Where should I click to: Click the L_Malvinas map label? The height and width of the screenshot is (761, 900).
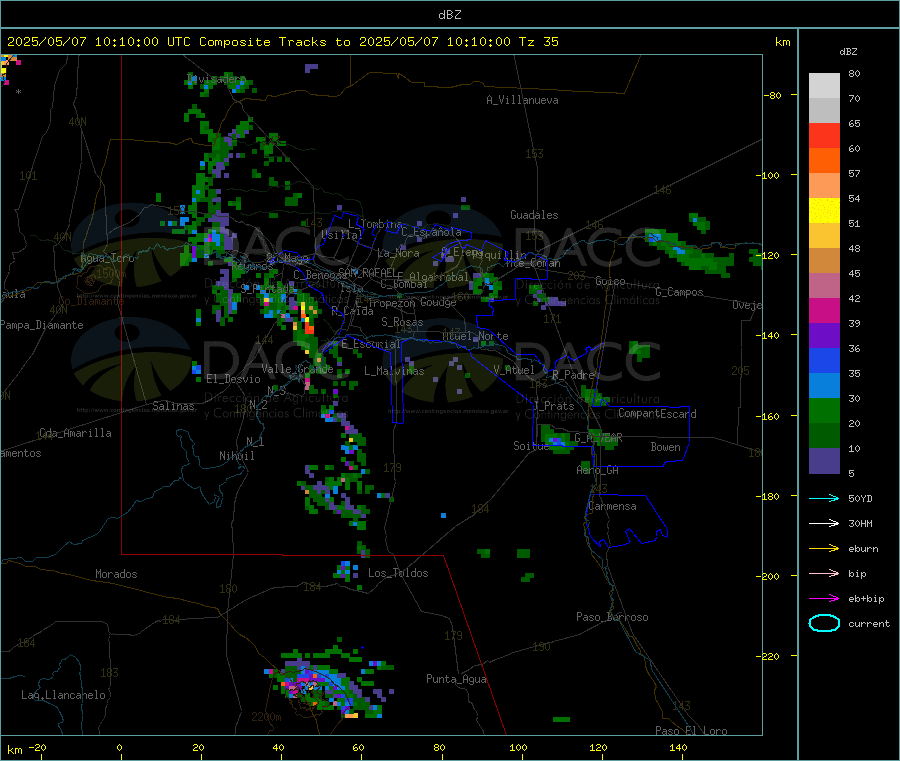coord(394,371)
